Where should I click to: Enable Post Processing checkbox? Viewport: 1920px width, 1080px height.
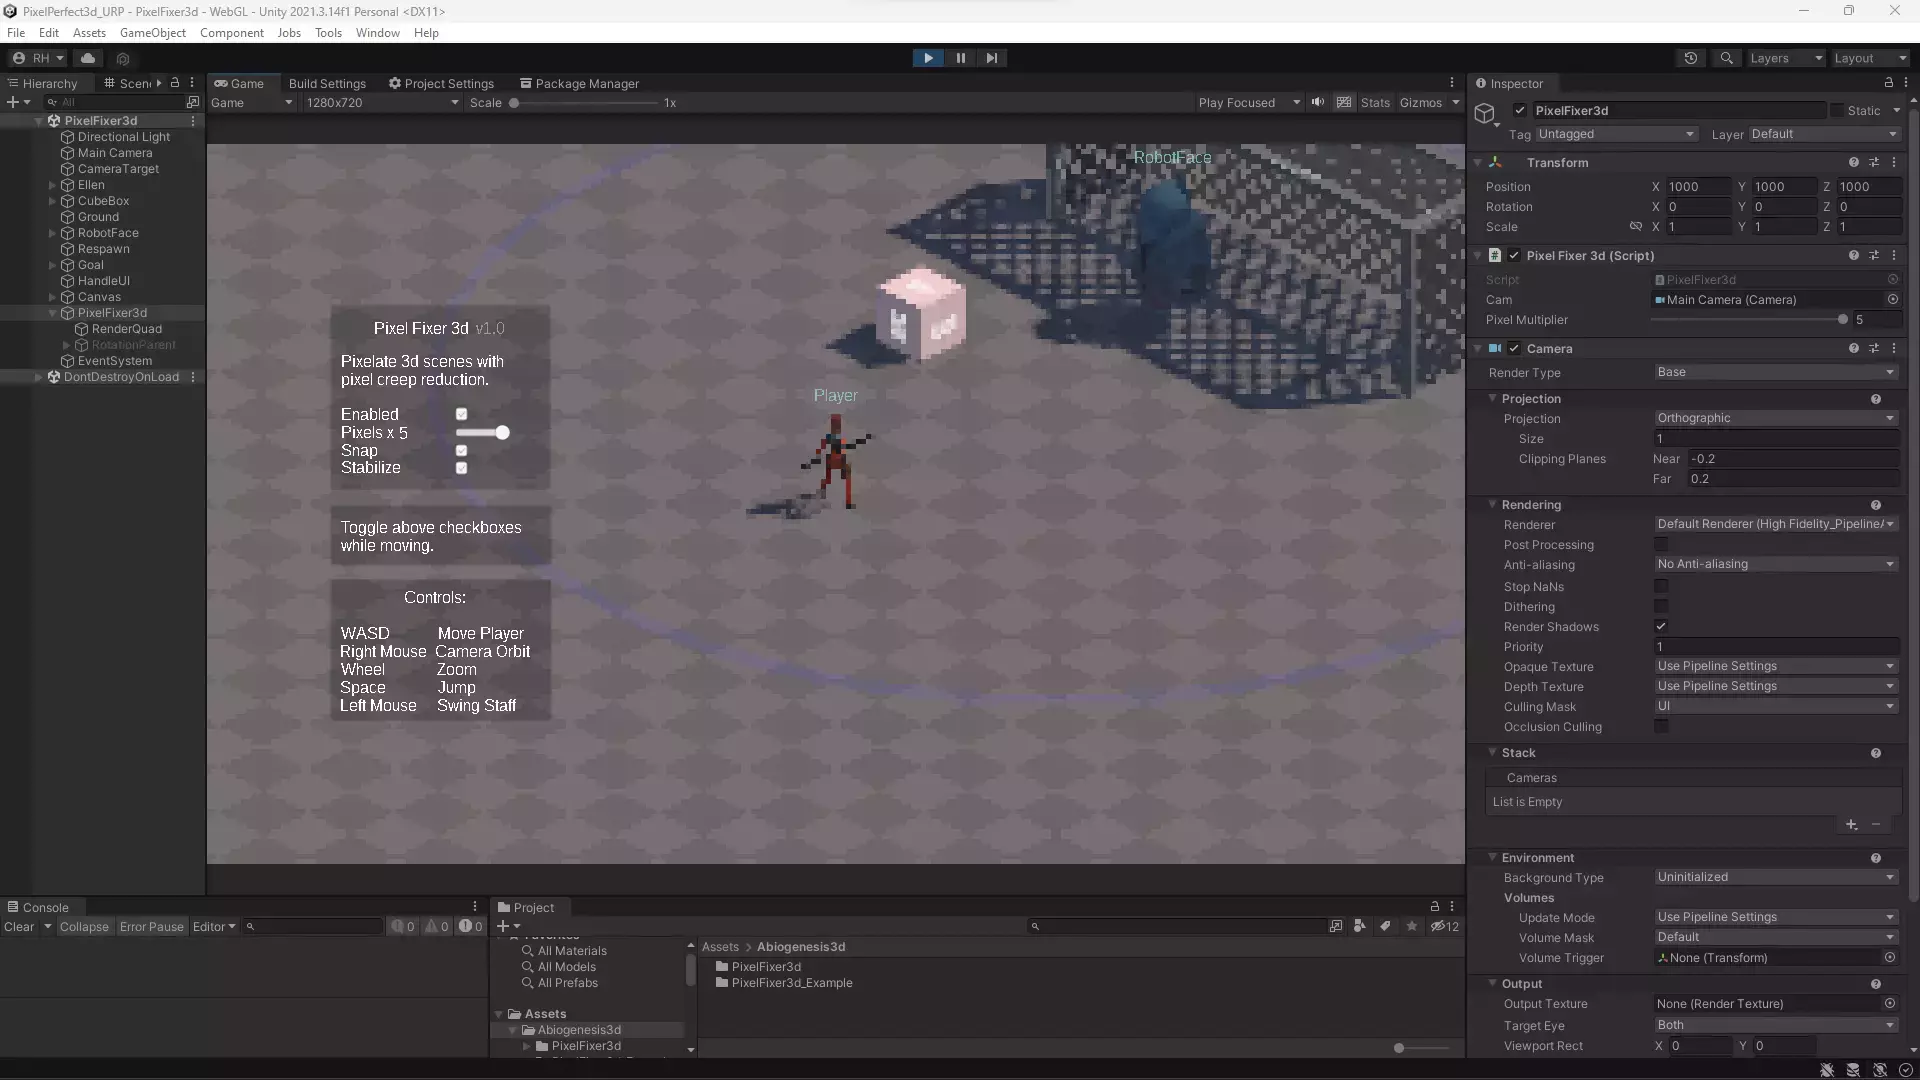(x=1661, y=545)
